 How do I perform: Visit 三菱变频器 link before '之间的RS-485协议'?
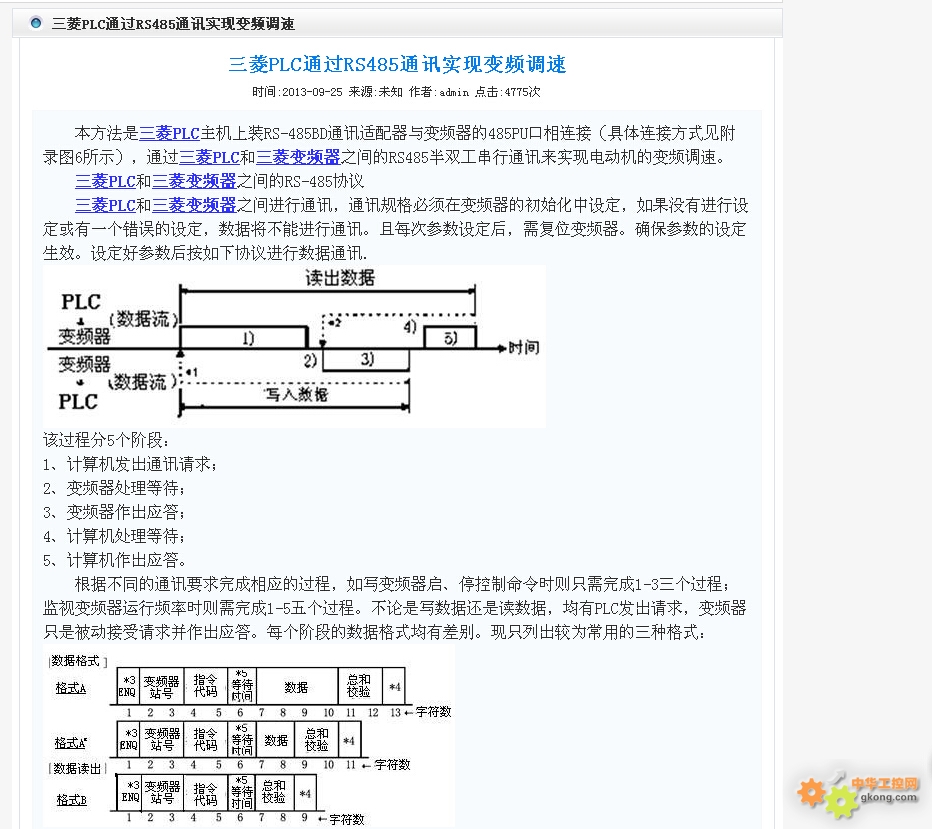click(194, 181)
